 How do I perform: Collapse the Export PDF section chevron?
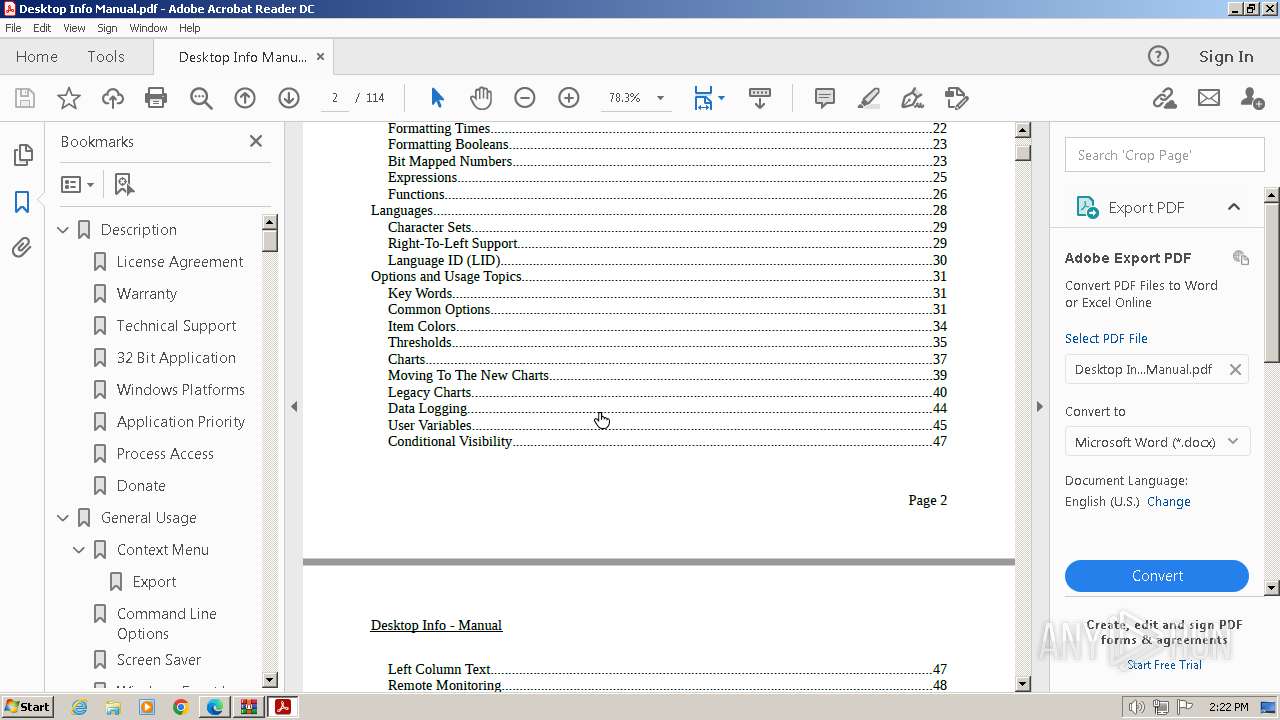1234,207
